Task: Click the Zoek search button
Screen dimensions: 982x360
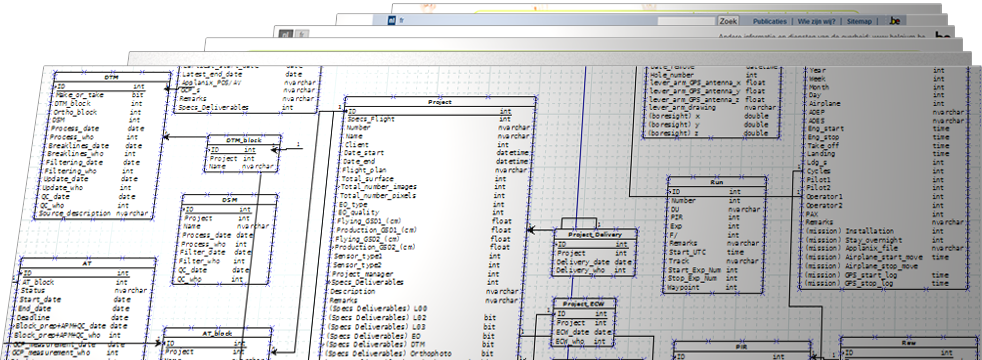Action: coord(728,21)
